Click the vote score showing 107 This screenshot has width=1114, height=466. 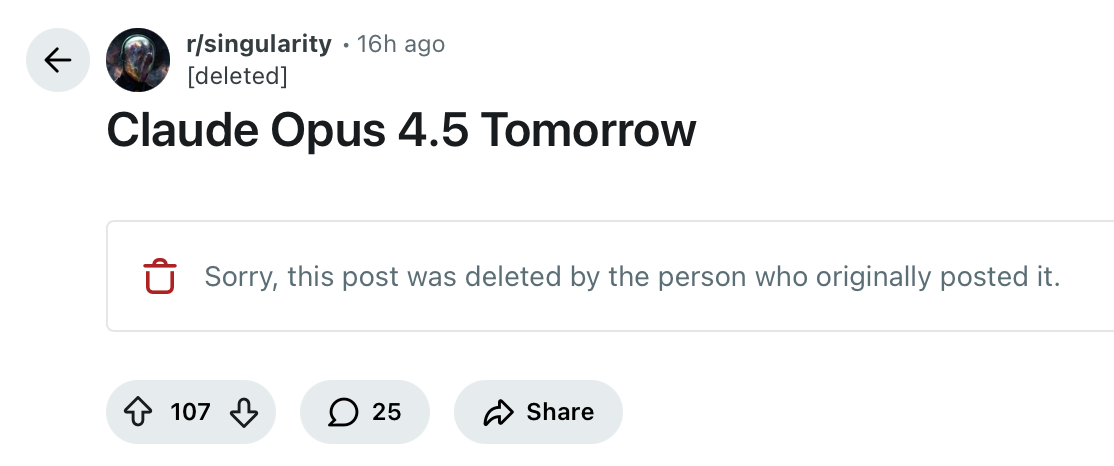click(190, 412)
